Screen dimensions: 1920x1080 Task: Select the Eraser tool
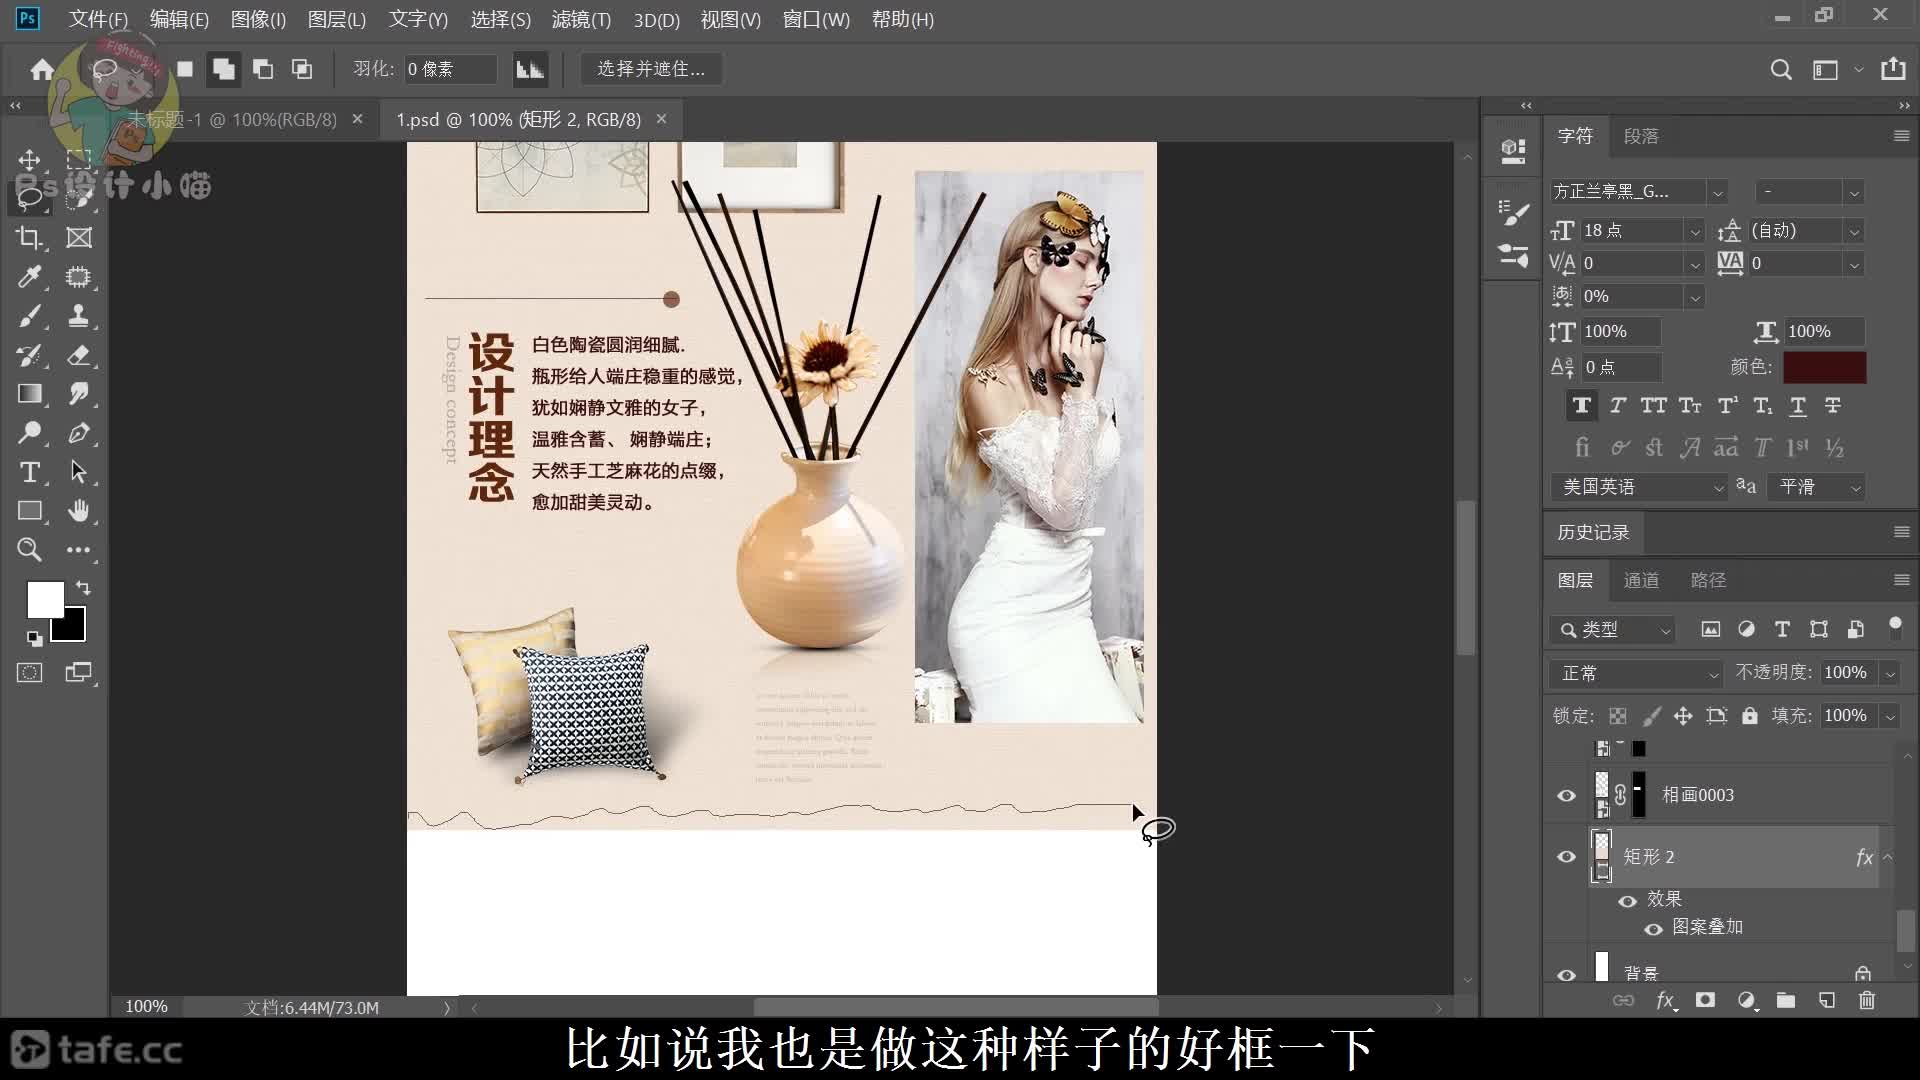click(x=79, y=355)
